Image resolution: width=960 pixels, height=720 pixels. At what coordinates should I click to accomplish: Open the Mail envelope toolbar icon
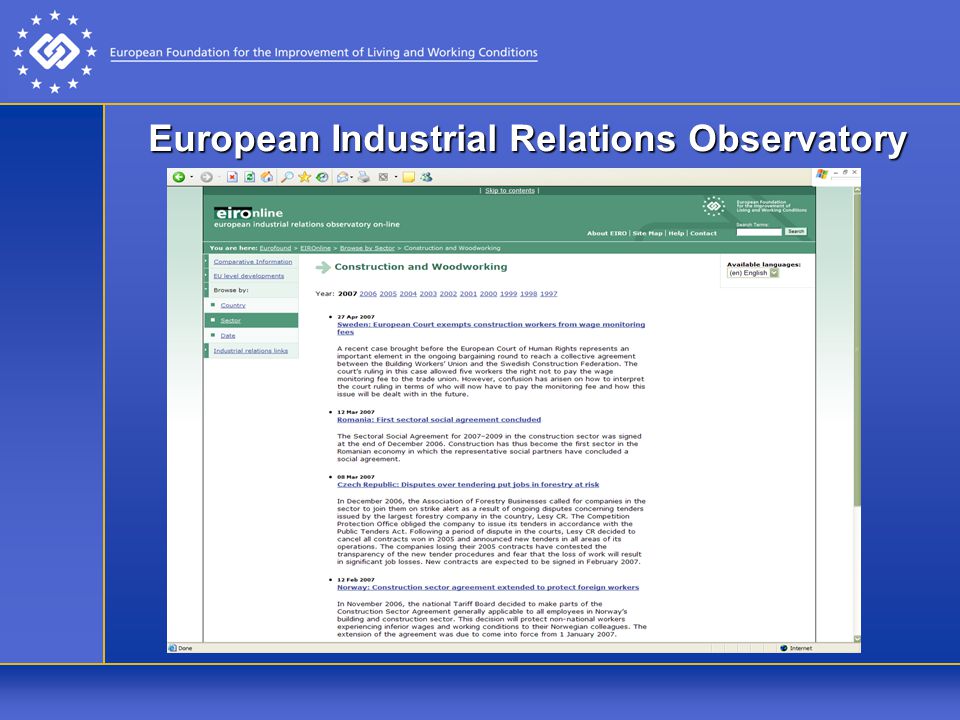pyautogui.click(x=342, y=177)
